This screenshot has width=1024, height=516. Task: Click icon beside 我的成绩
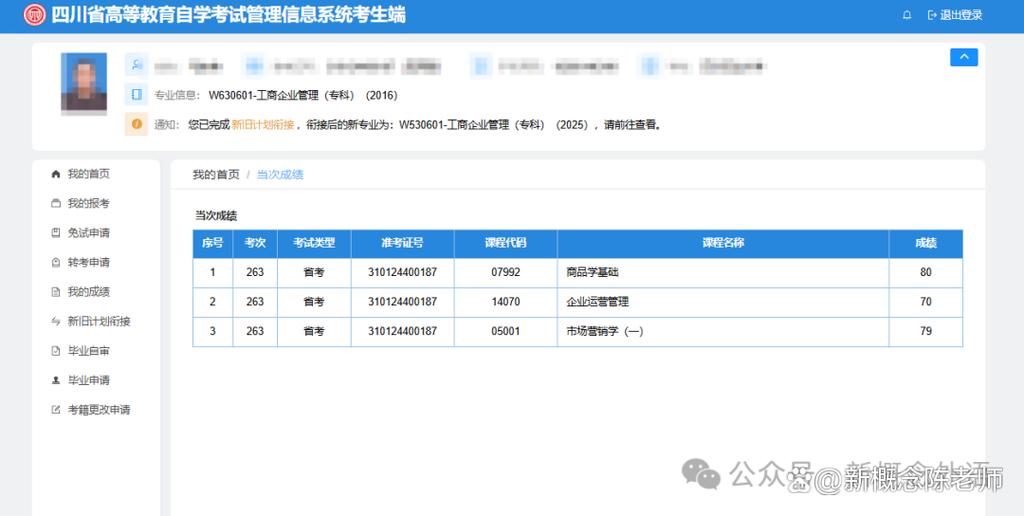[56, 292]
